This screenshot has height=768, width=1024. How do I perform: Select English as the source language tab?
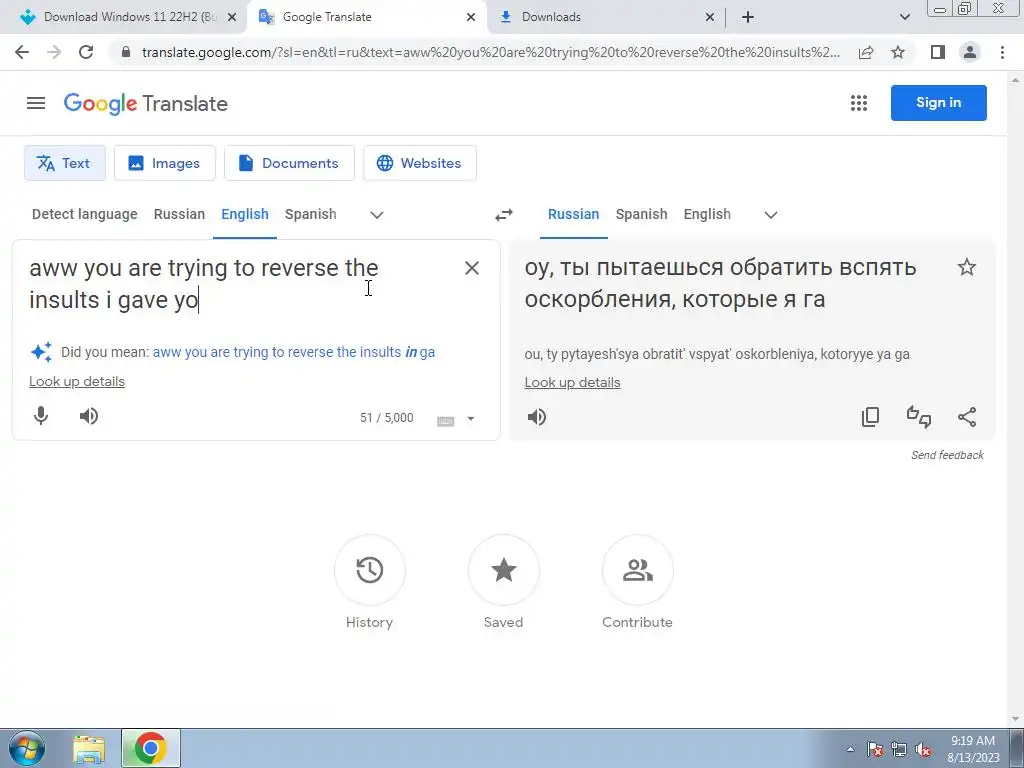point(245,214)
